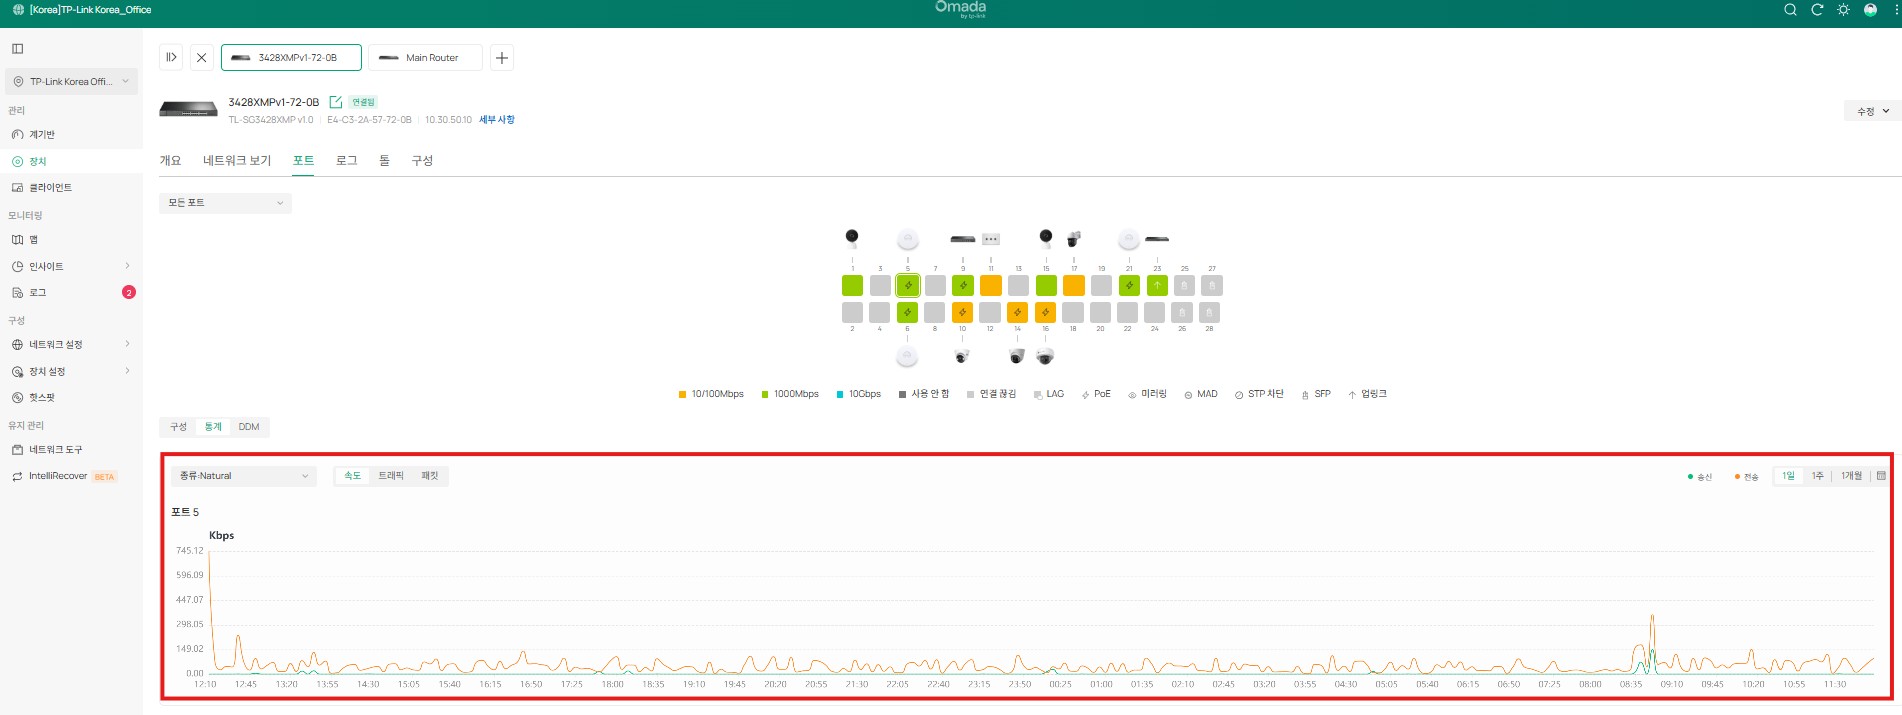This screenshot has width=1902, height=715.
Task: Click the refresh icon in header
Action: (1817, 10)
